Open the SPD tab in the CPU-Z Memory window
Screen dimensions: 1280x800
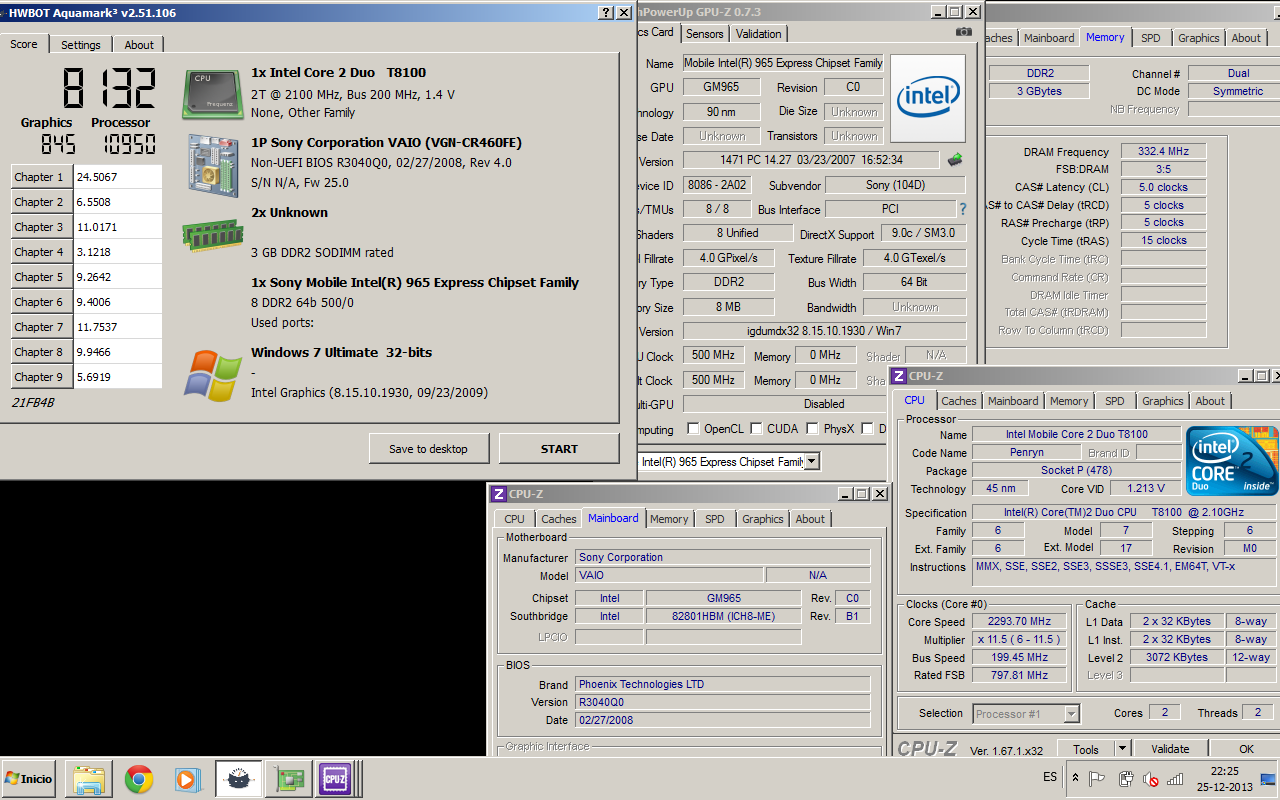tap(1151, 38)
